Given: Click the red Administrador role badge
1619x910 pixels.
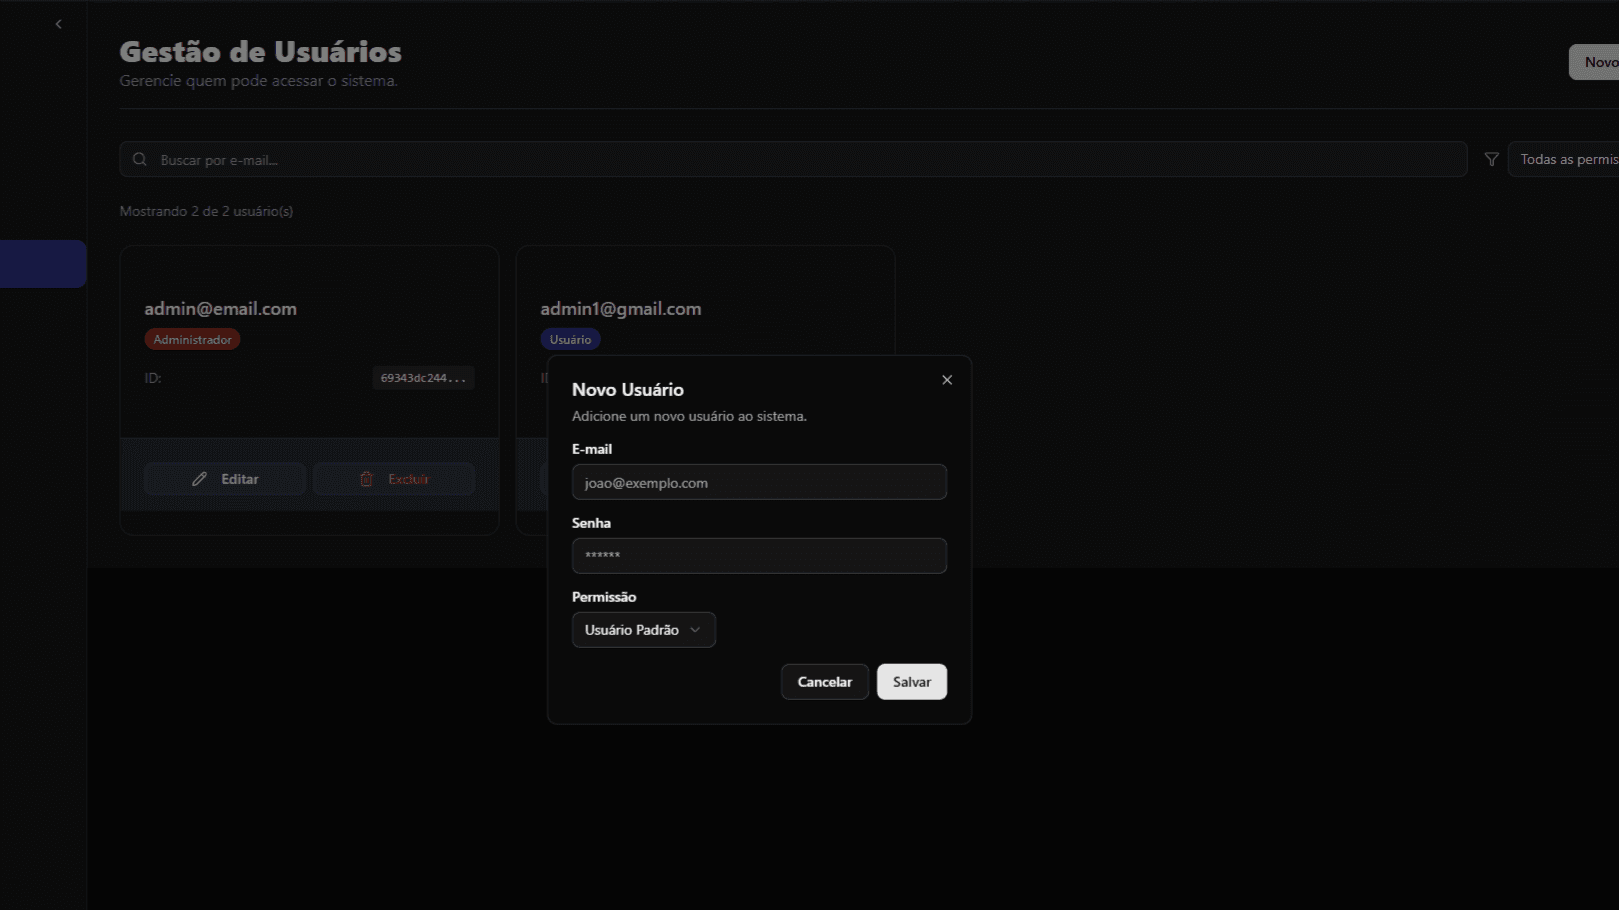Looking at the screenshot, I should tap(192, 340).
